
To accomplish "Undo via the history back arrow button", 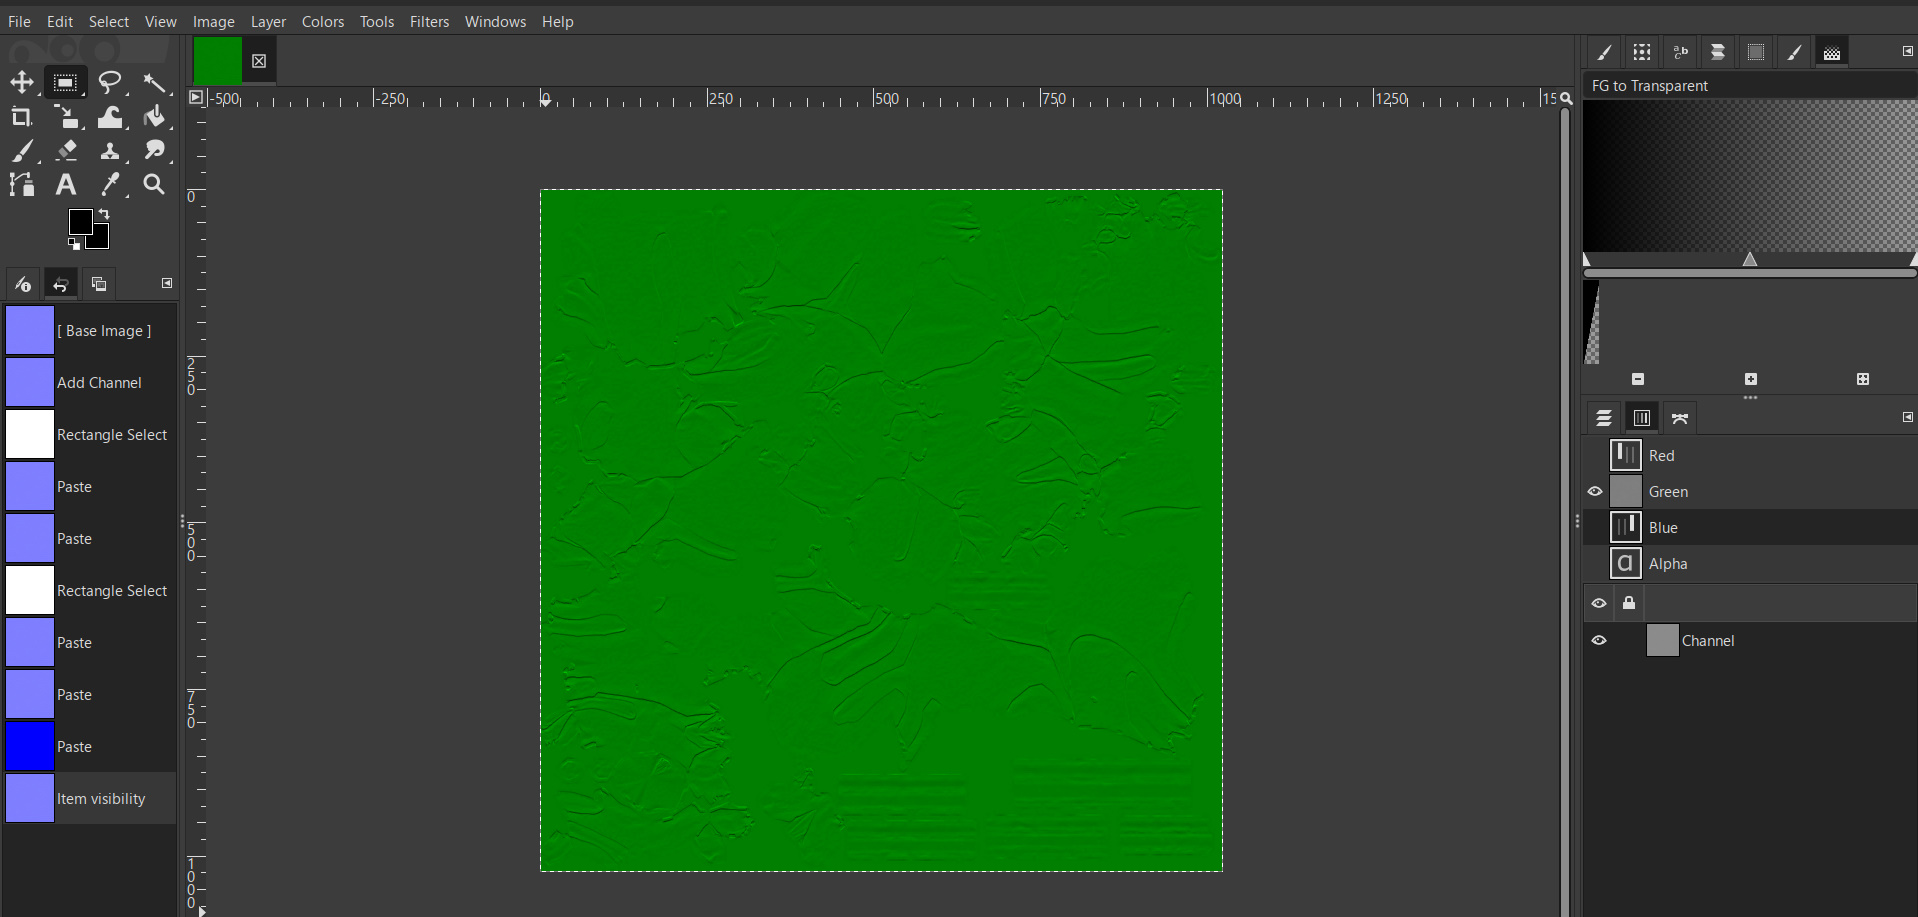I will 60,283.
